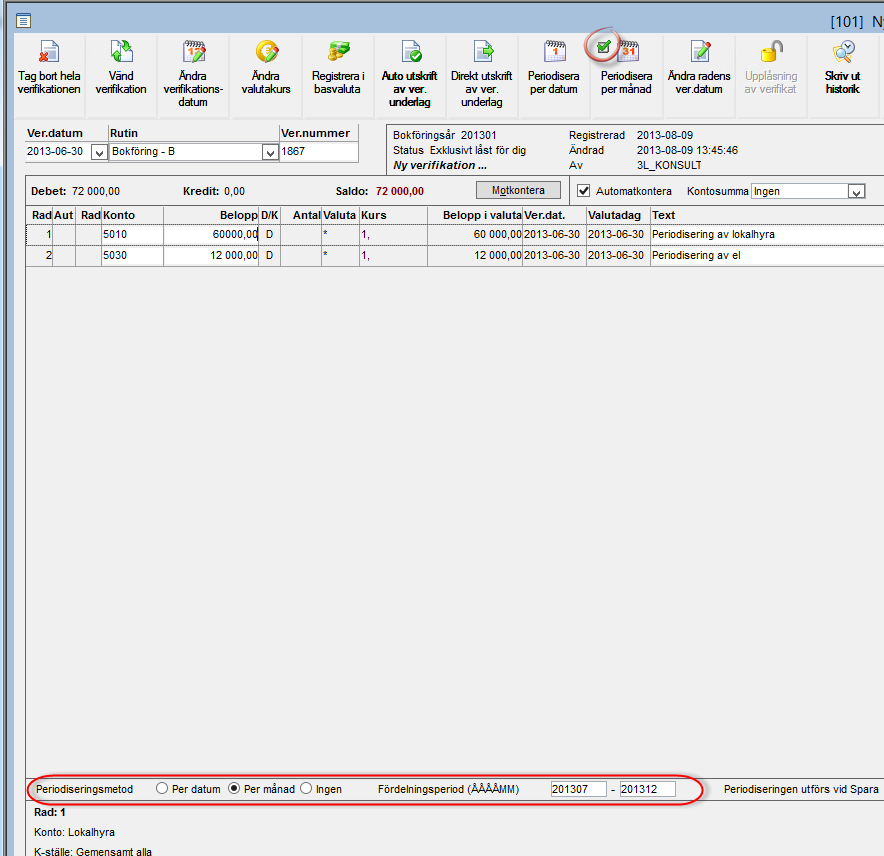Click Upplåsning av verifikat padlock icon
This screenshot has height=856, width=884.
point(771,52)
